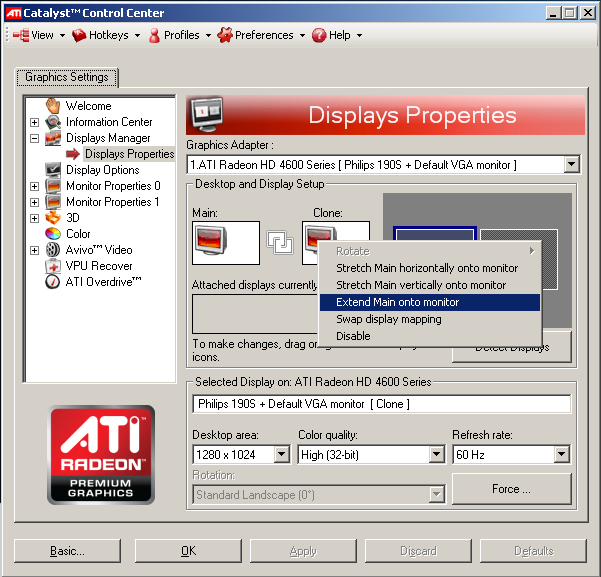The image size is (601, 577).
Task: Collapse the Displays Manager node
Action: [x=34, y=138]
